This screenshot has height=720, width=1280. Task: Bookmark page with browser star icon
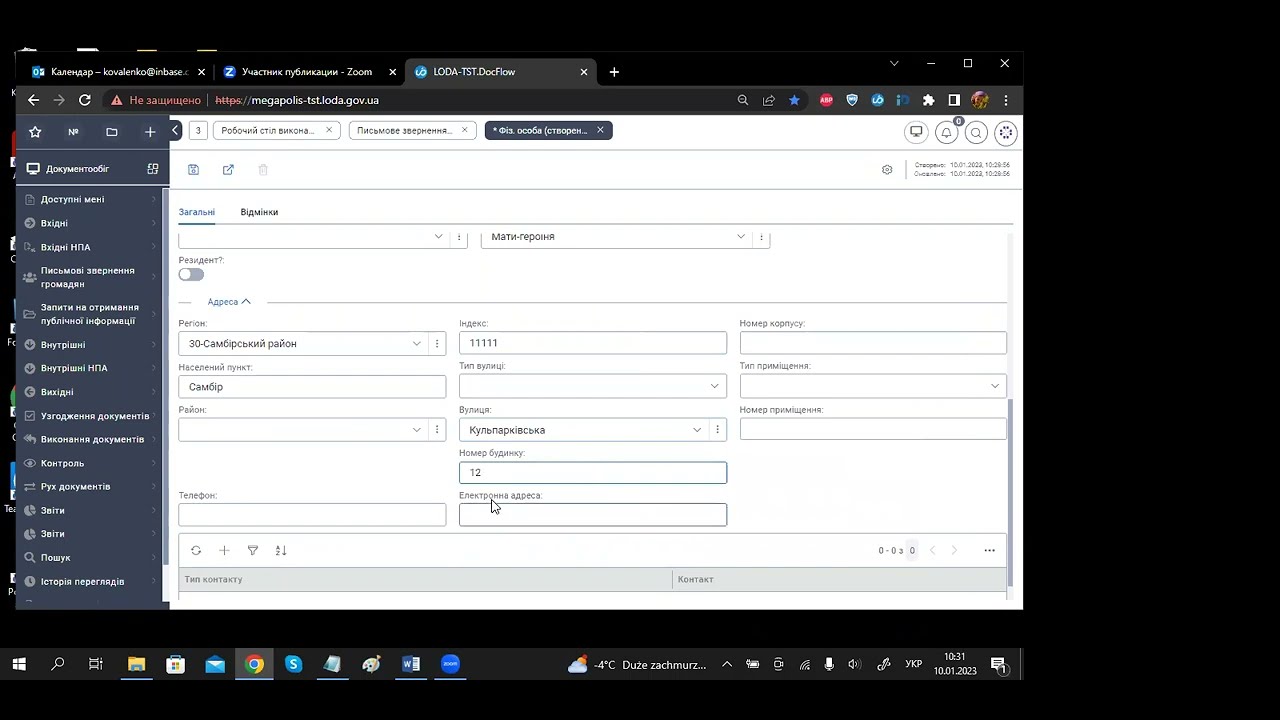tap(794, 100)
